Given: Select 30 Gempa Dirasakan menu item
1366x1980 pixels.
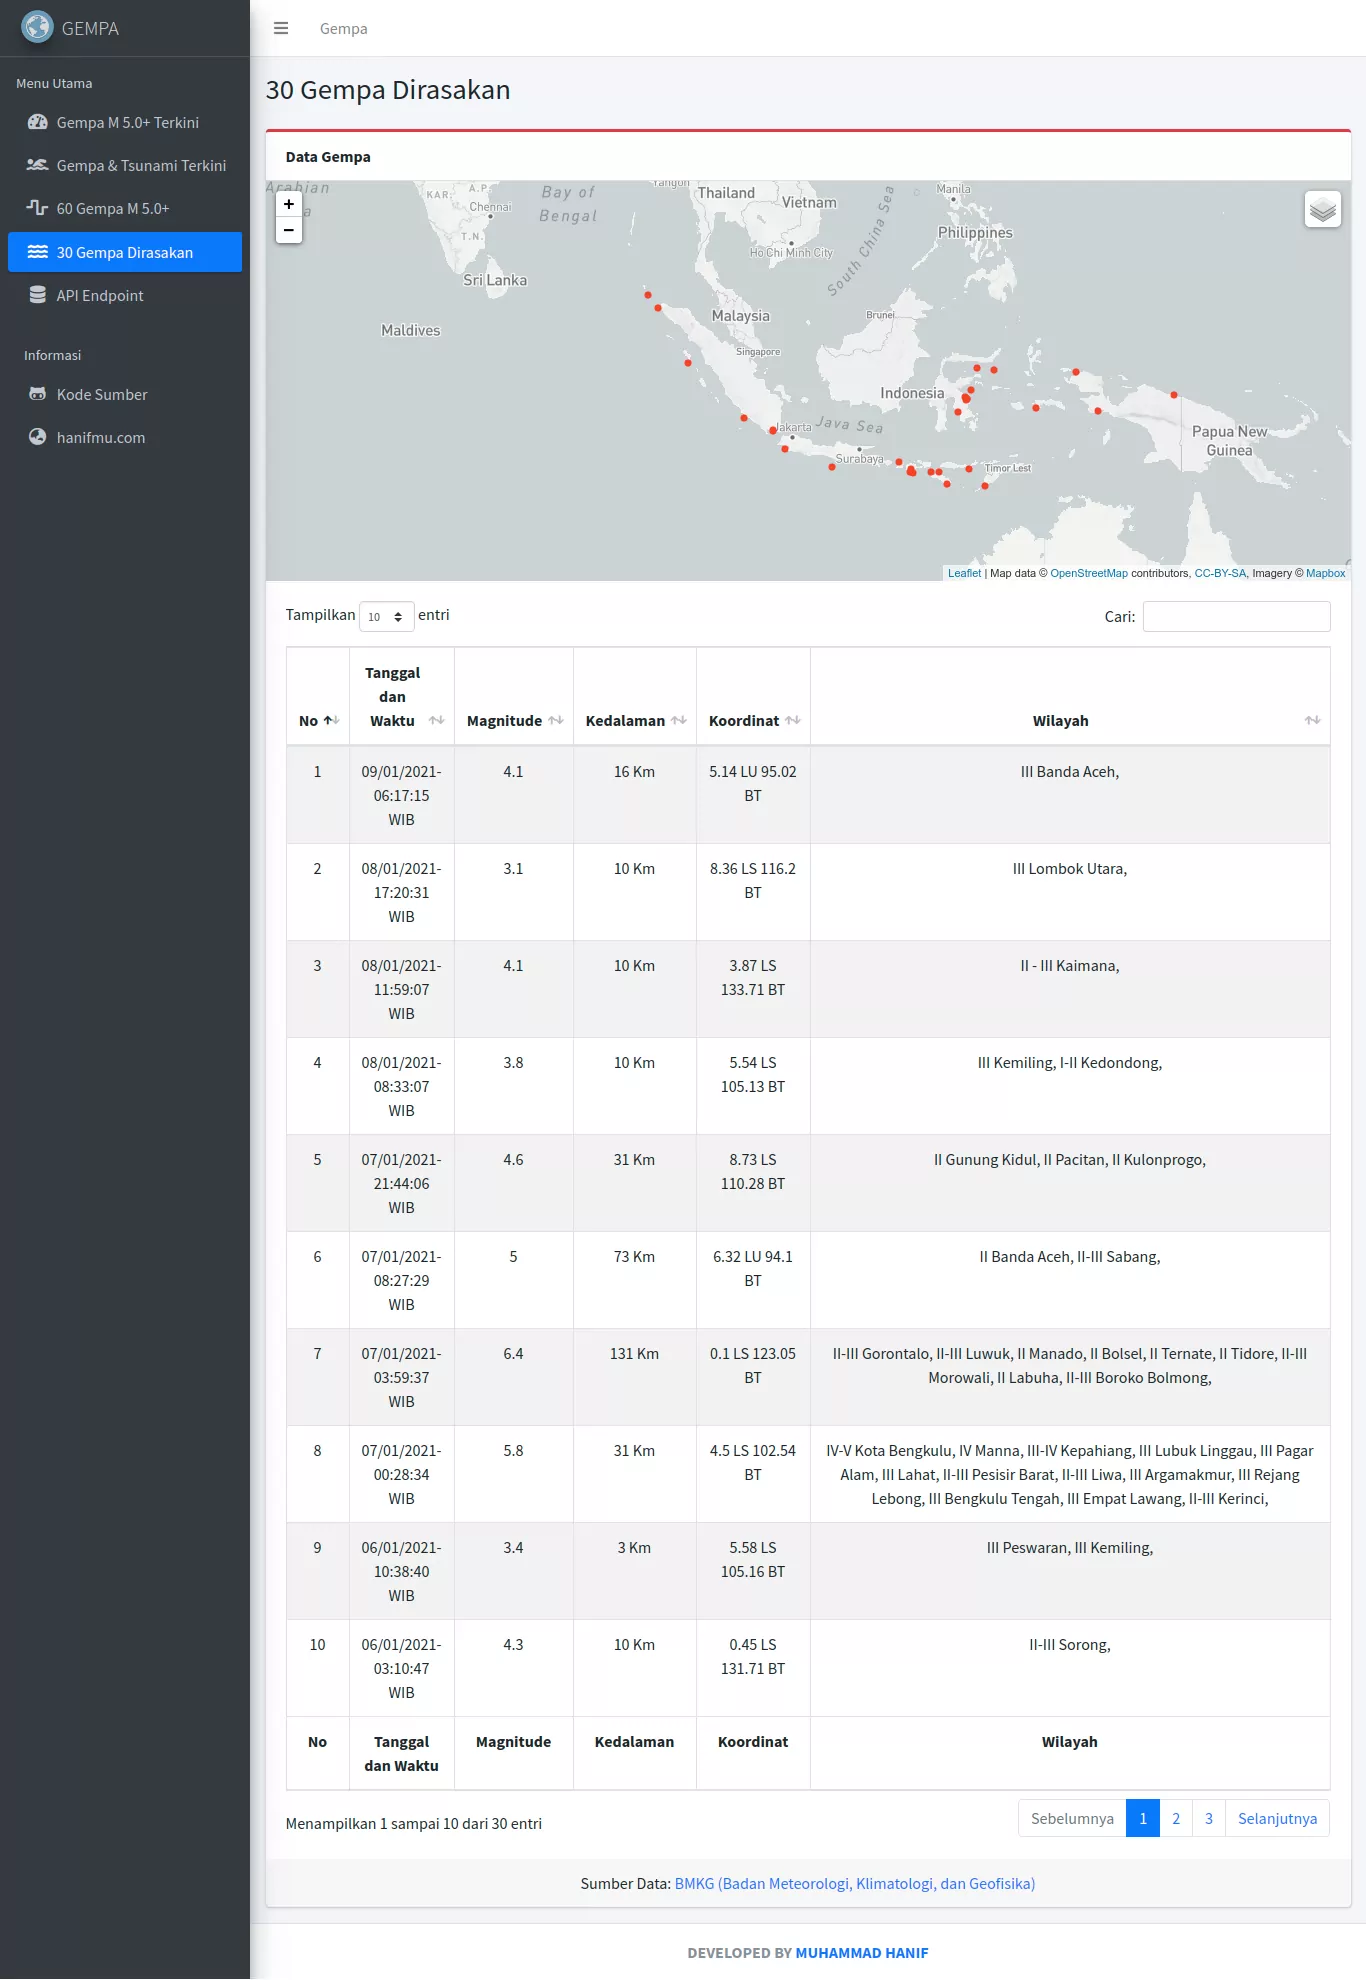Looking at the screenshot, I should coord(125,252).
